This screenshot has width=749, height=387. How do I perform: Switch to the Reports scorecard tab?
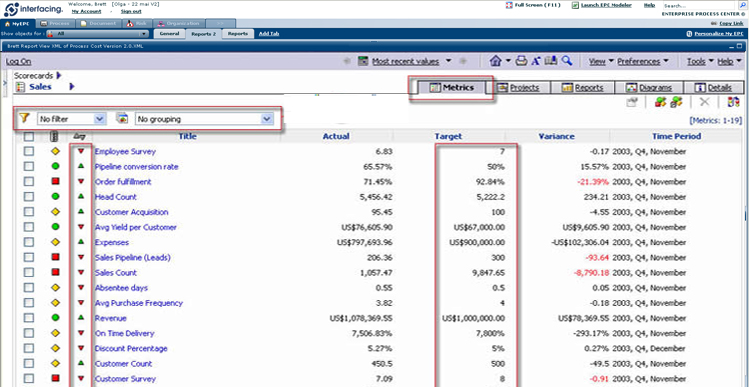[x=582, y=88]
